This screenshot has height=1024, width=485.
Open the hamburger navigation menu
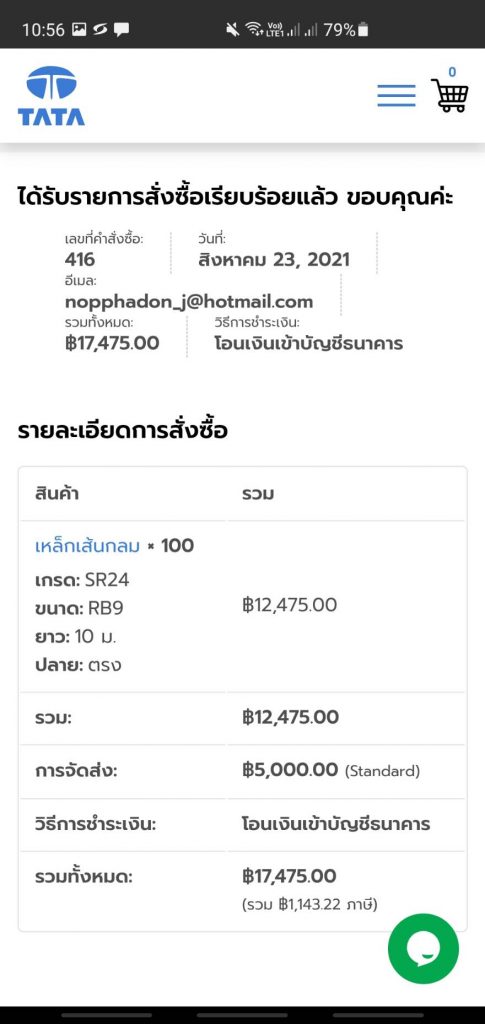[x=396, y=96]
